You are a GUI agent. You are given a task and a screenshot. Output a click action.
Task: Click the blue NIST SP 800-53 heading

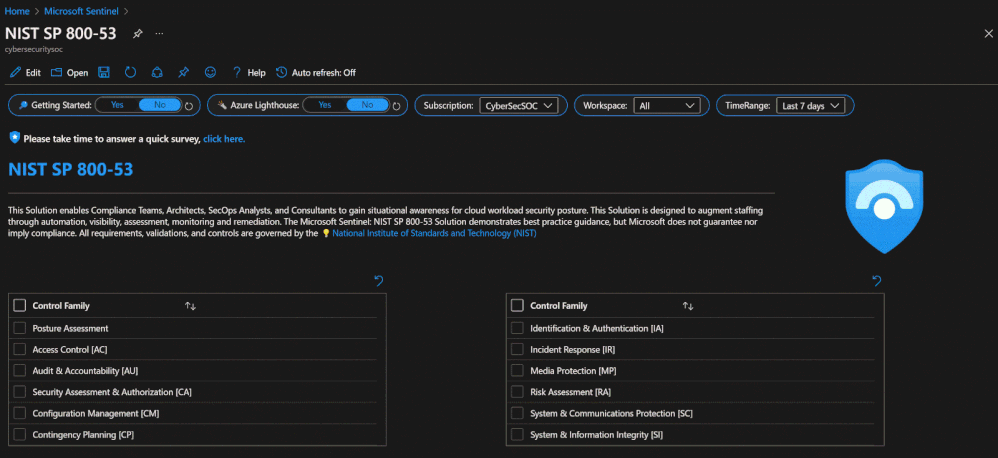coord(71,169)
